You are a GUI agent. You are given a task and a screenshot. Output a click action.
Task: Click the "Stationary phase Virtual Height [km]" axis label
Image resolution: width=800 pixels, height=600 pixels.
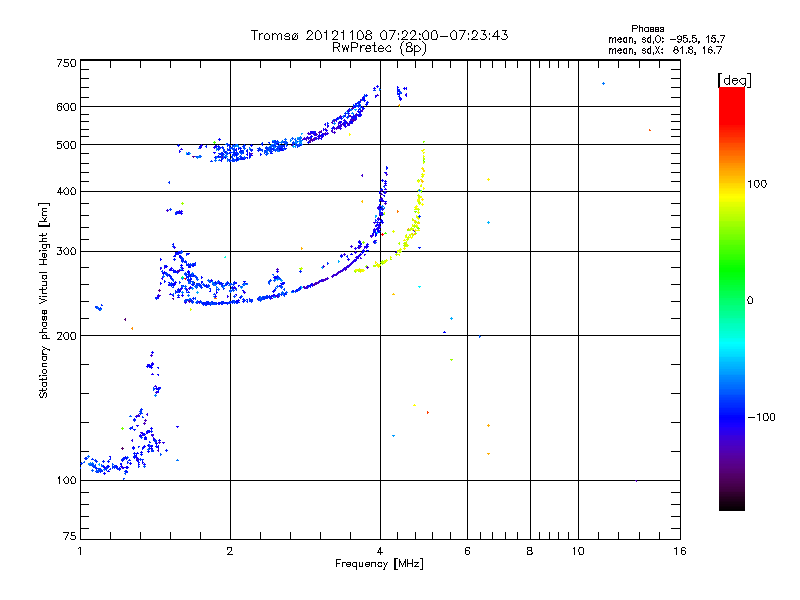[x=44, y=300]
